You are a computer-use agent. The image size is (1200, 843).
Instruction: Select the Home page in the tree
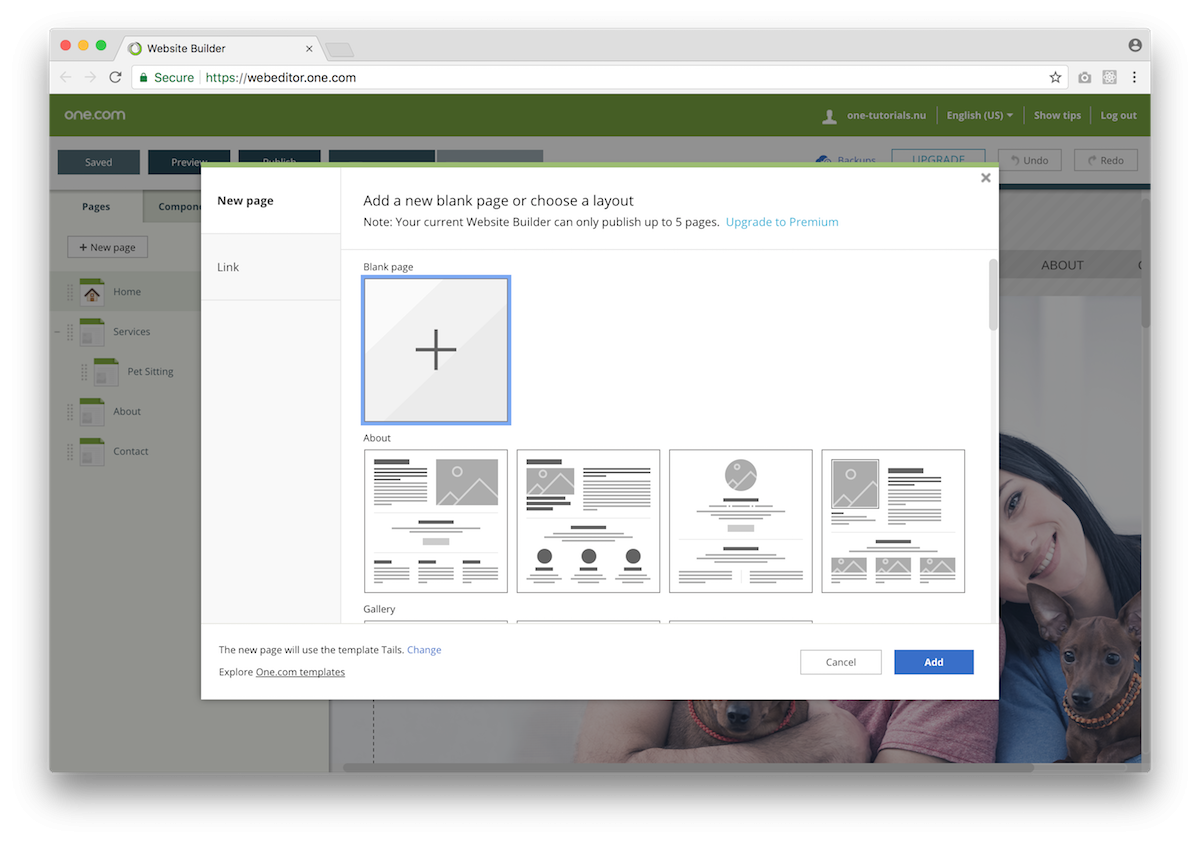pos(127,292)
